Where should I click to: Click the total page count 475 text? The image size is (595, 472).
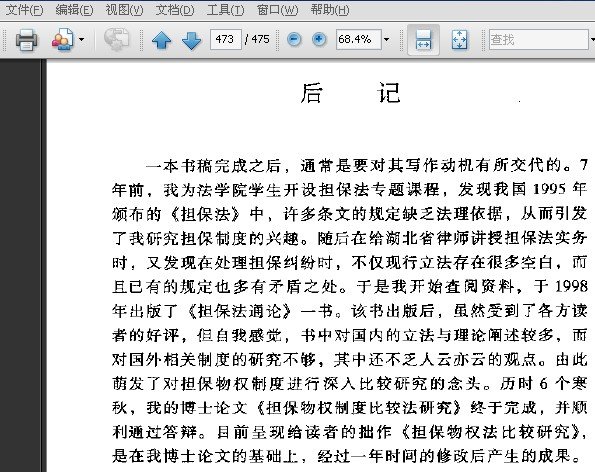[260, 39]
